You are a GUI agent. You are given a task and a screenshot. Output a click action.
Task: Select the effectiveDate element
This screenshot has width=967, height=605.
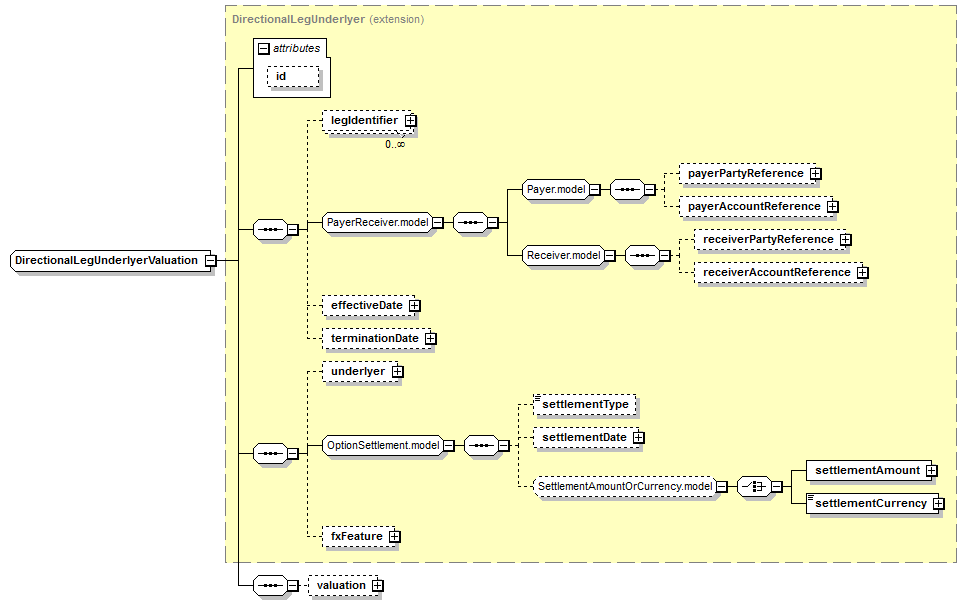[364, 305]
